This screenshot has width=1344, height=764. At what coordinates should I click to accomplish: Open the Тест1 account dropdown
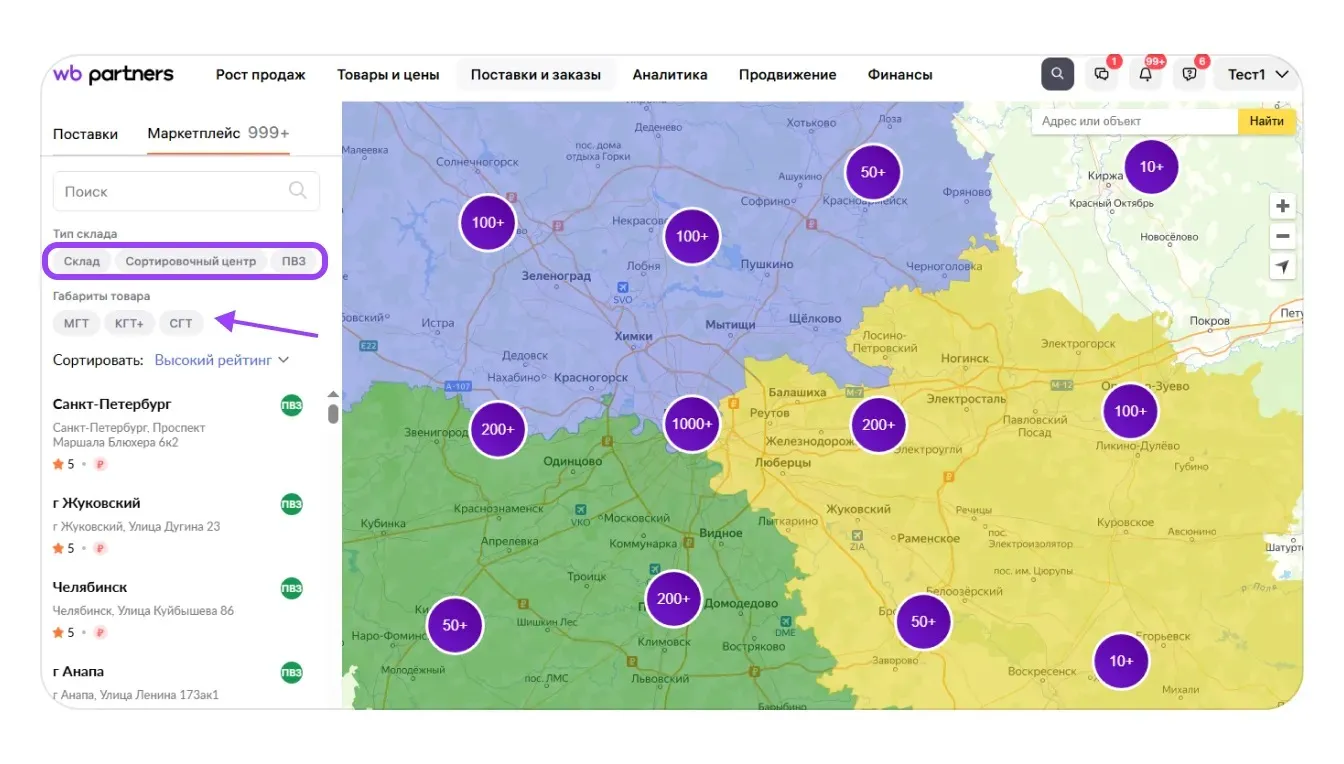point(1257,75)
